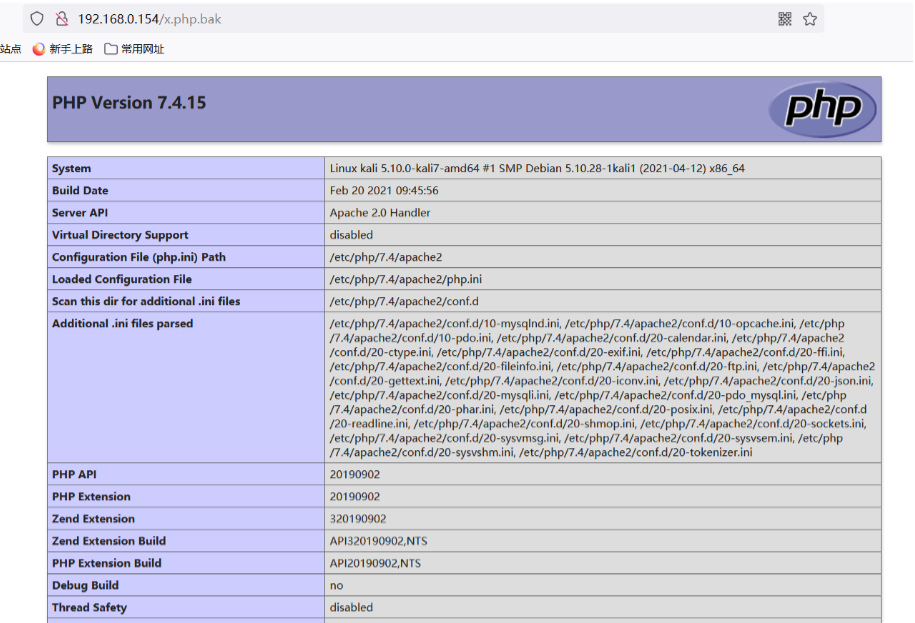This screenshot has width=915, height=623.
Task: Click the PHP API value 20190902
Action: coord(355,475)
